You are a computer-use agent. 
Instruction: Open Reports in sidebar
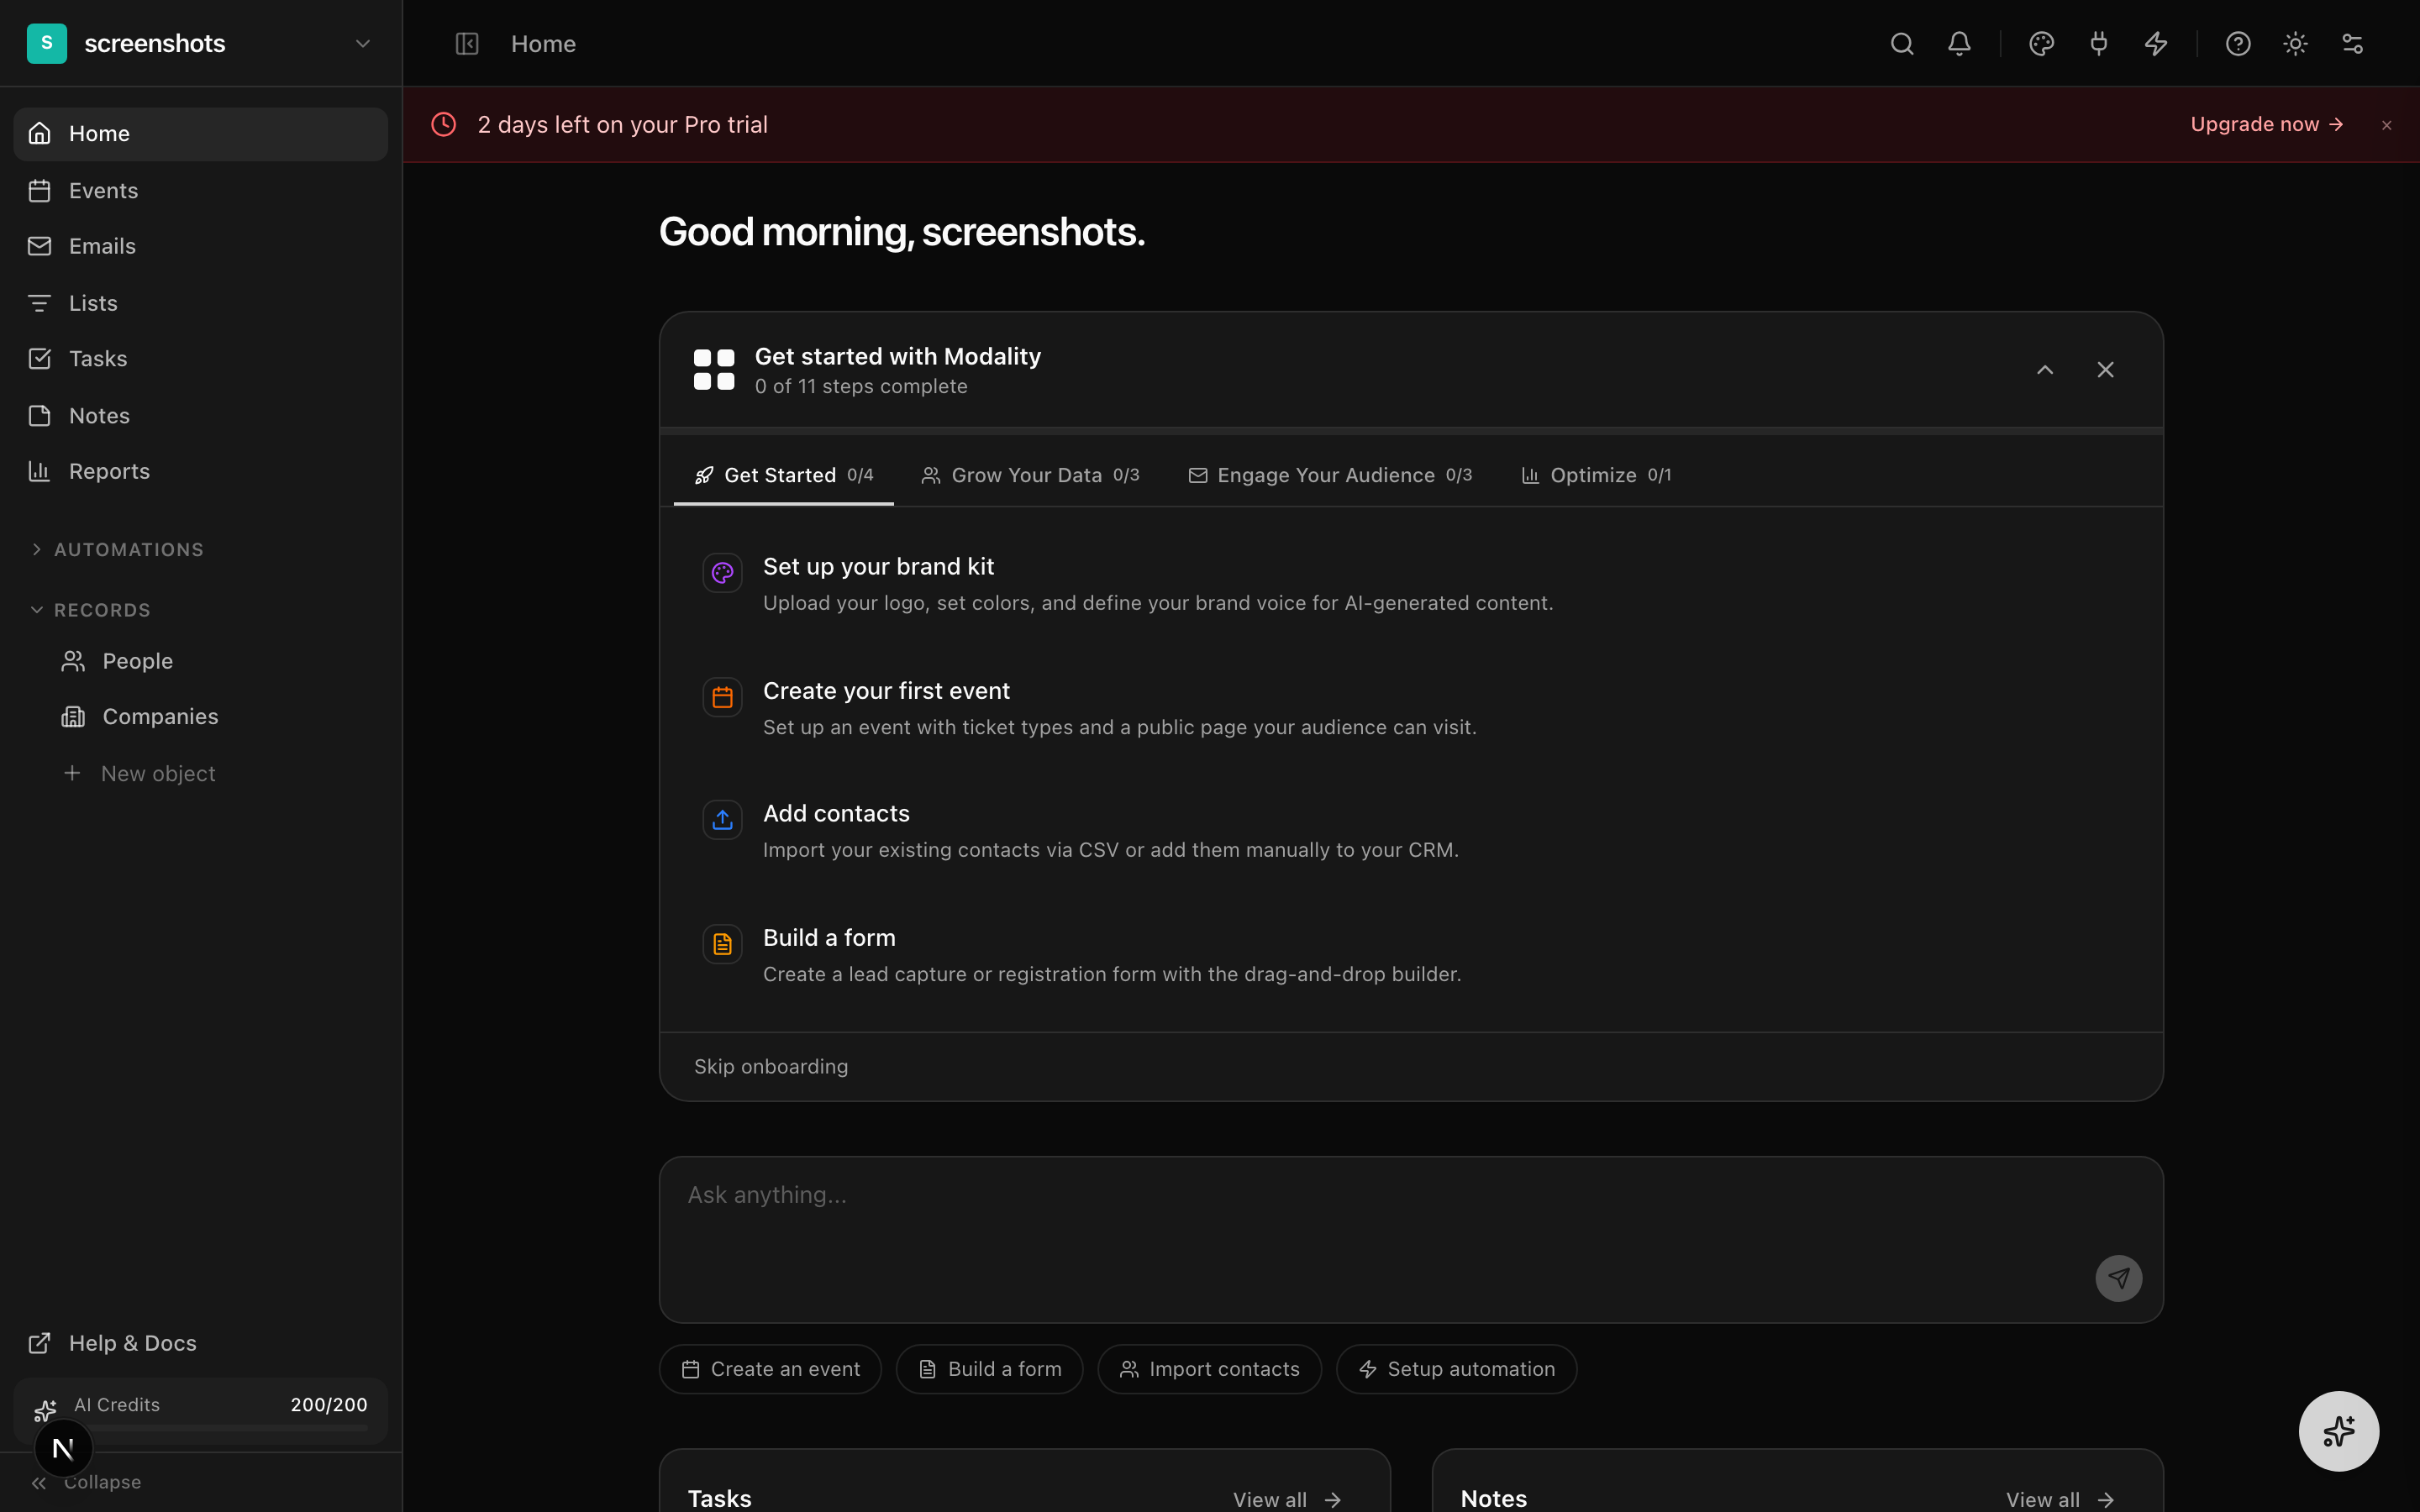(200, 471)
